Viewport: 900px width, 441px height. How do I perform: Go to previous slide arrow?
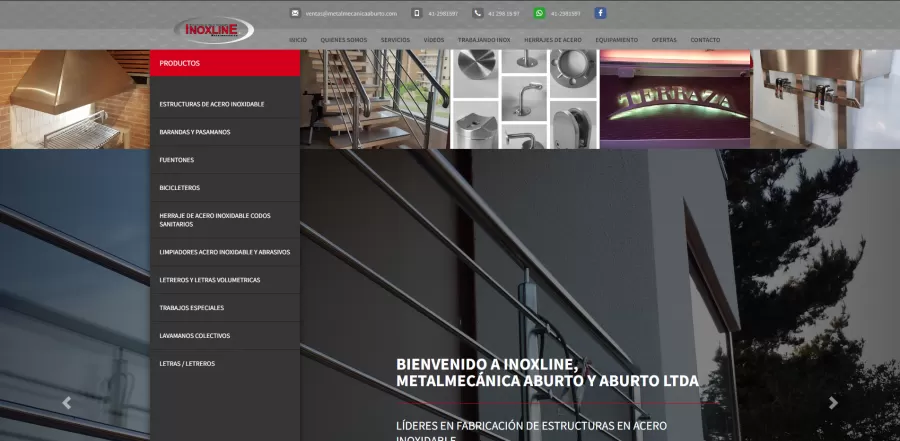[67, 403]
